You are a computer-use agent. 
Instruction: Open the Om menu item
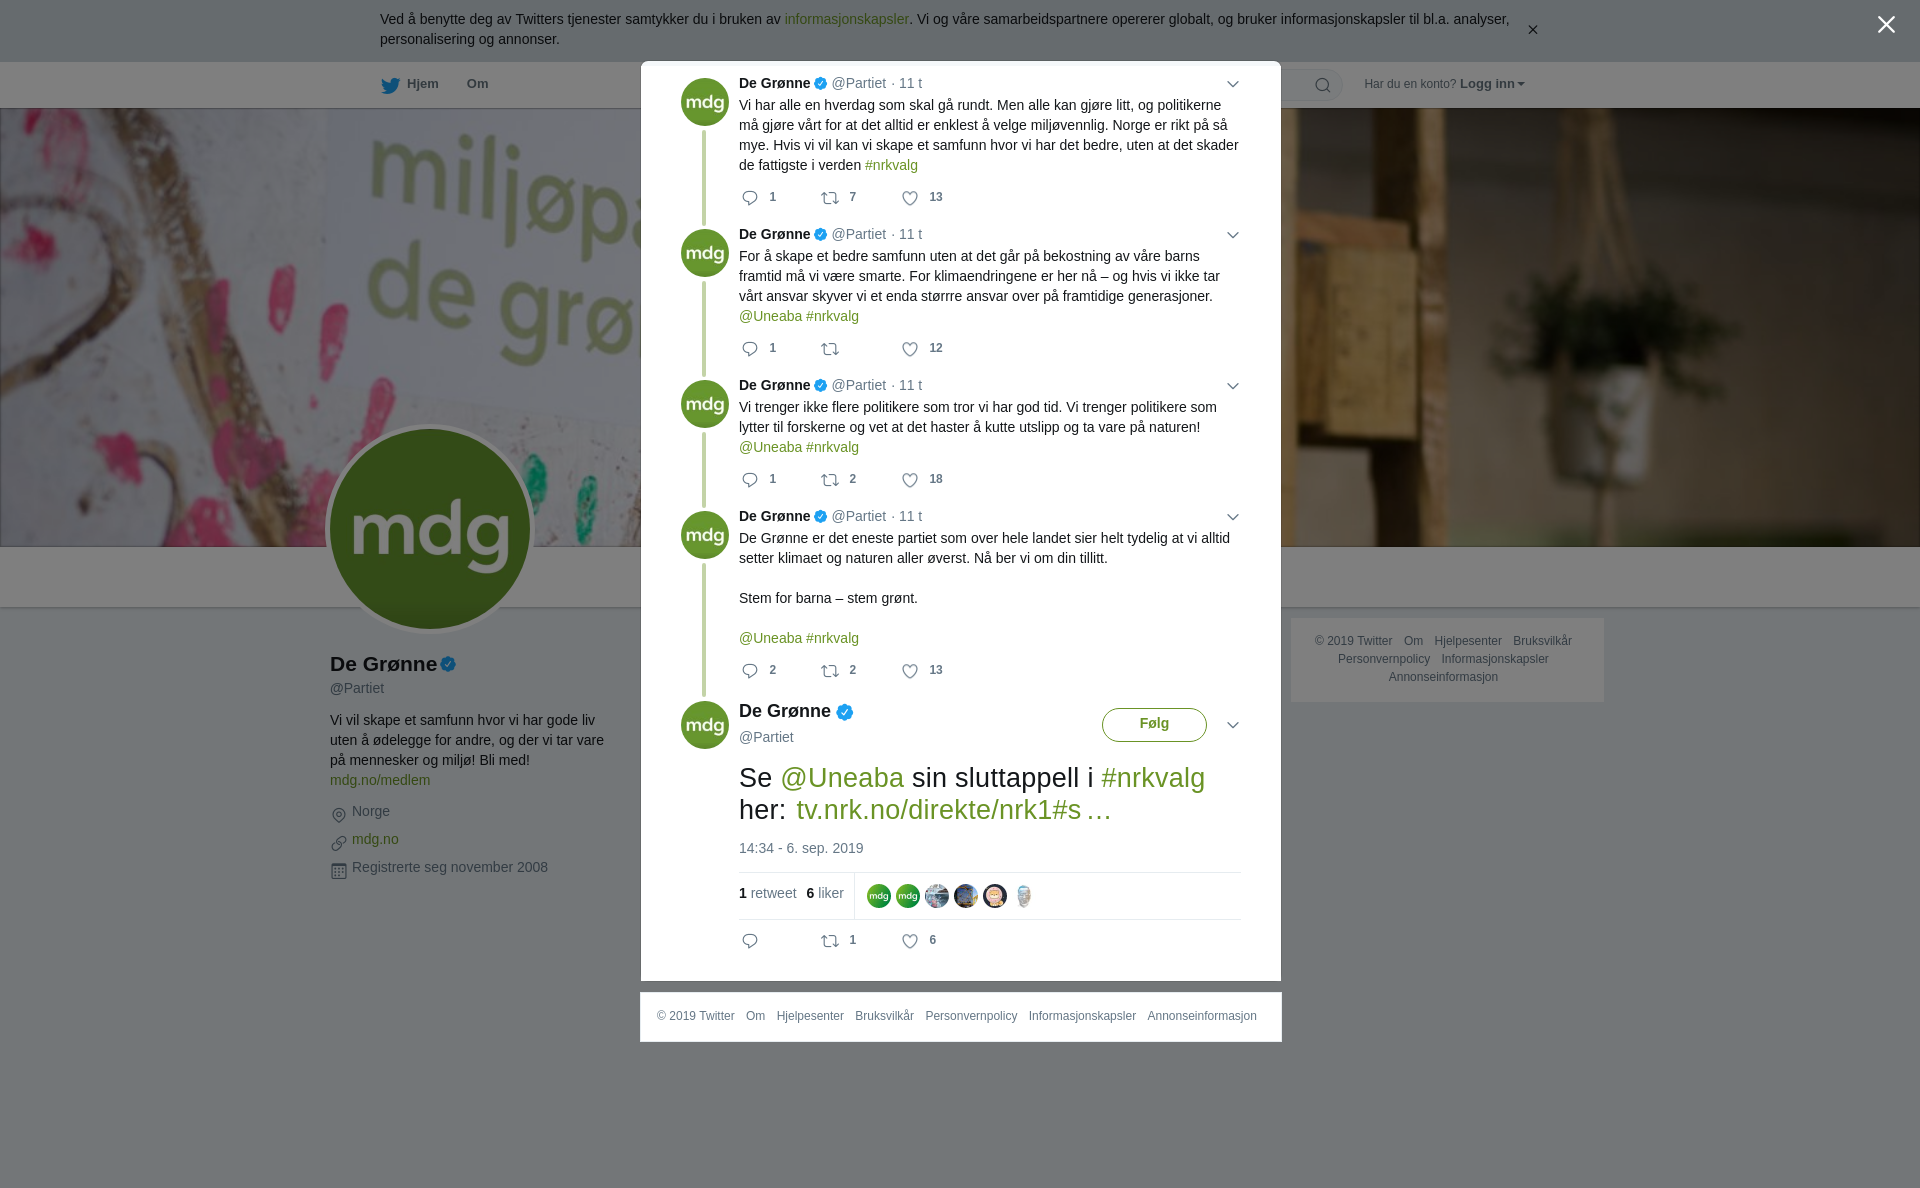coord(477,84)
